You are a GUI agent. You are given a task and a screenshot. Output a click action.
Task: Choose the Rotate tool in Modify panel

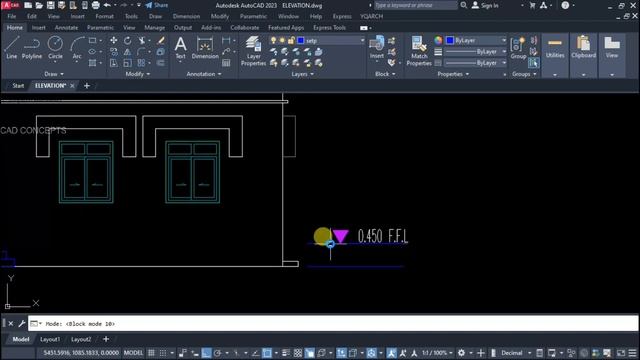(x=127, y=40)
